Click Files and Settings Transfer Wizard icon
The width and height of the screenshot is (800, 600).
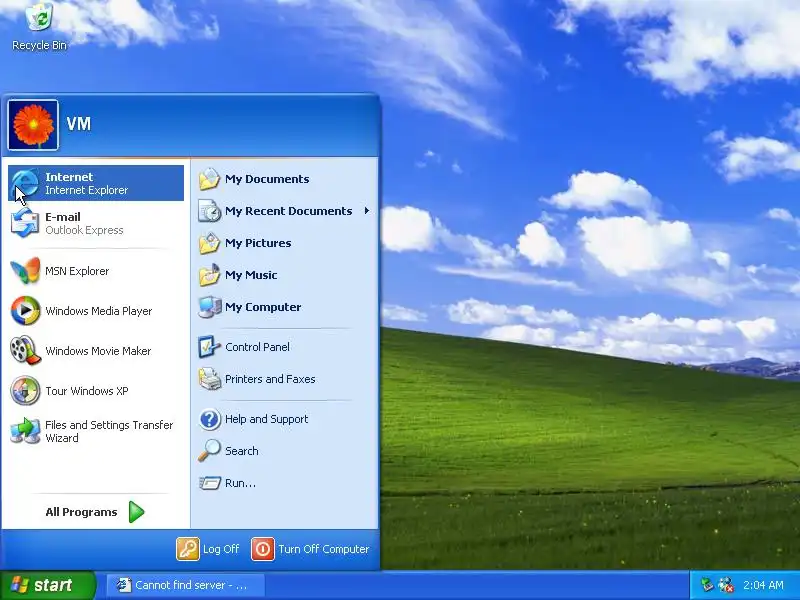[25, 431]
